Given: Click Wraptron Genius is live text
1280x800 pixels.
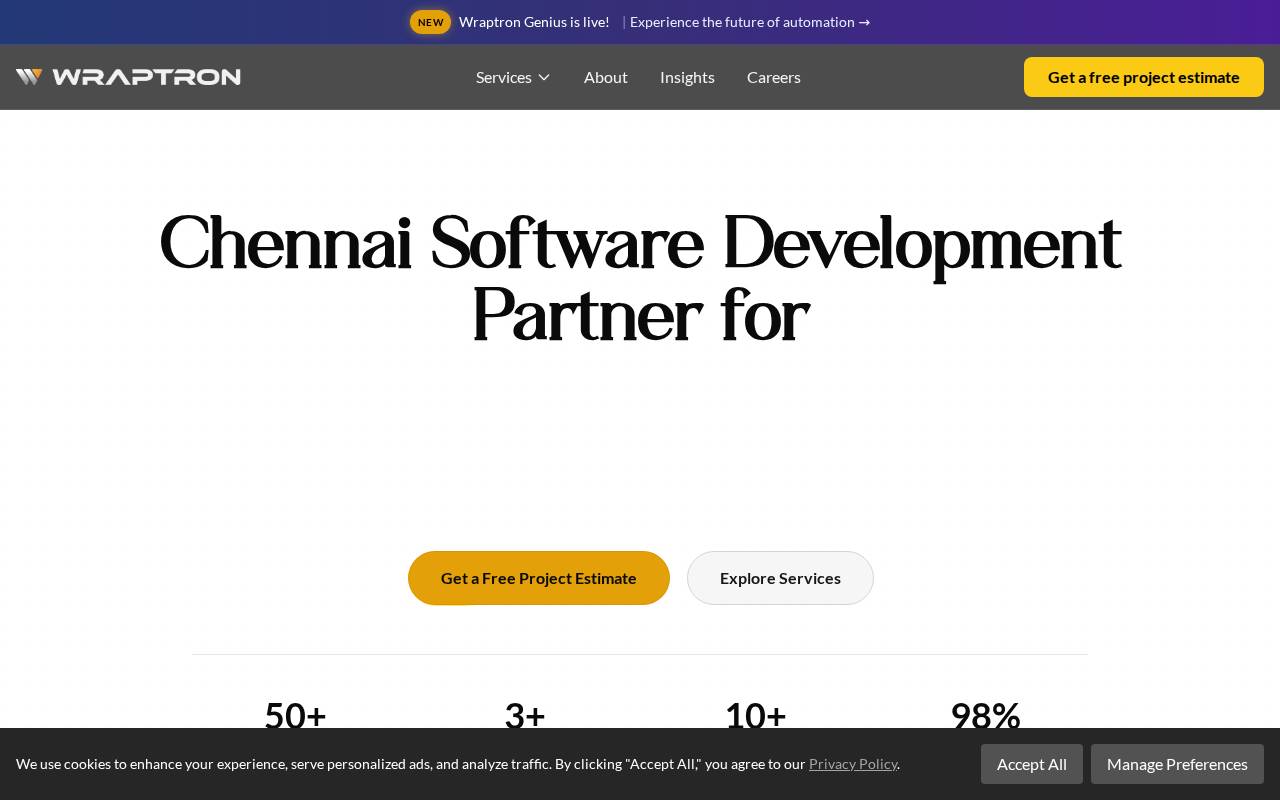Looking at the screenshot, I should pos(534,22).
